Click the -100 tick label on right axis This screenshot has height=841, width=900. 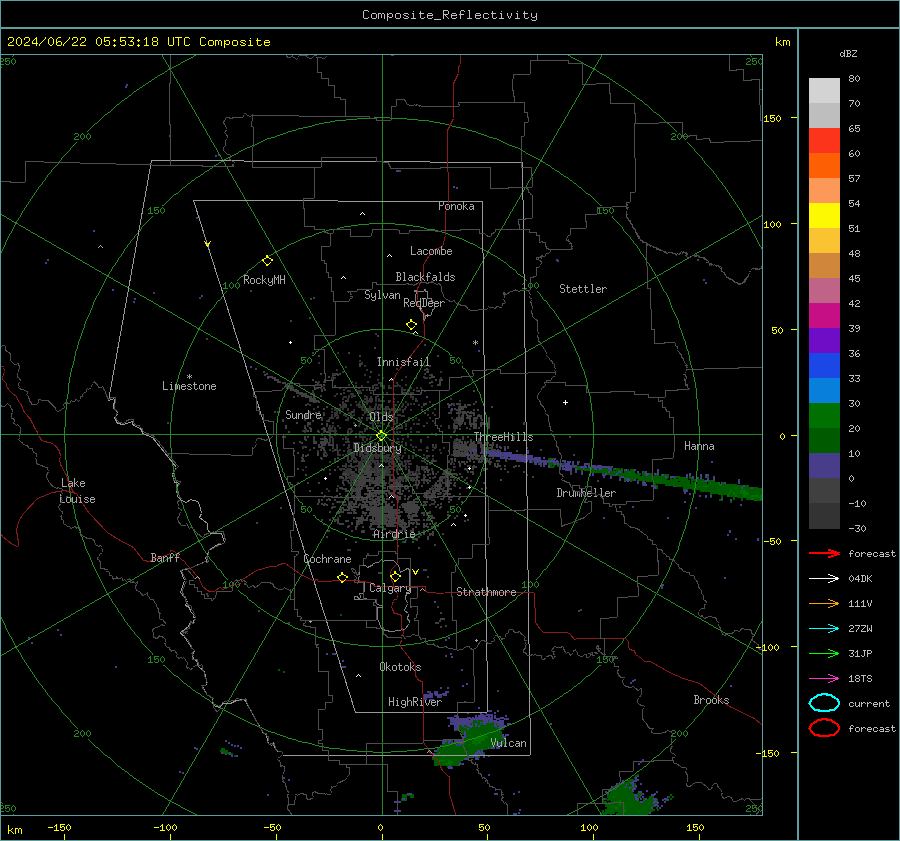pos(767,647)
